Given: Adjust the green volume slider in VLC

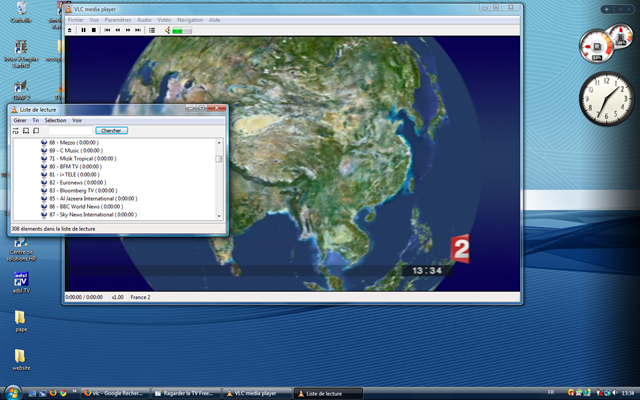Looking at the screenshot, I should (x=182, y=30).
